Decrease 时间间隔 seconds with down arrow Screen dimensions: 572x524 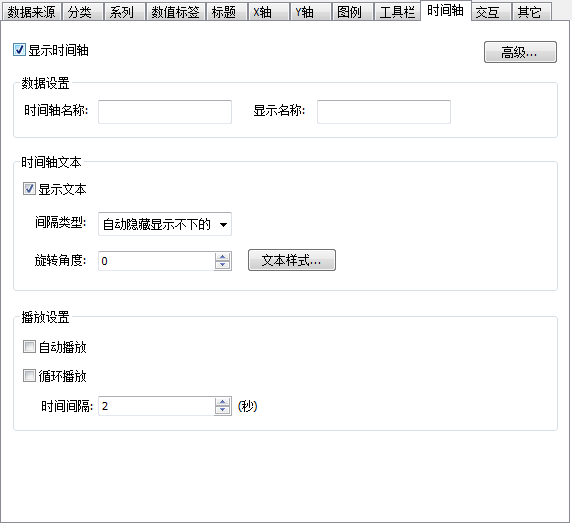pyautogui.click(x=223, y=410)
